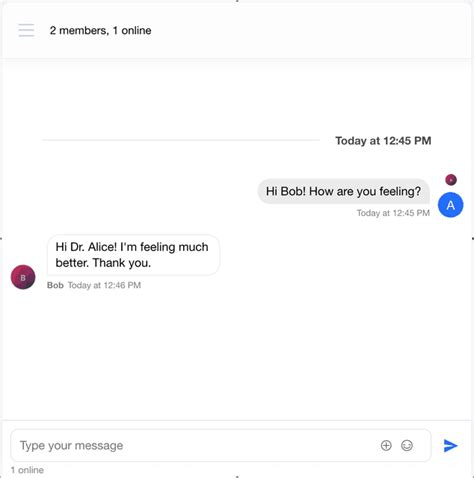Click the sender name "Bob" under his message
Image resolution: width=474 pixels, height=478 pixels.
pyautogui.click(x=55, y=285)
